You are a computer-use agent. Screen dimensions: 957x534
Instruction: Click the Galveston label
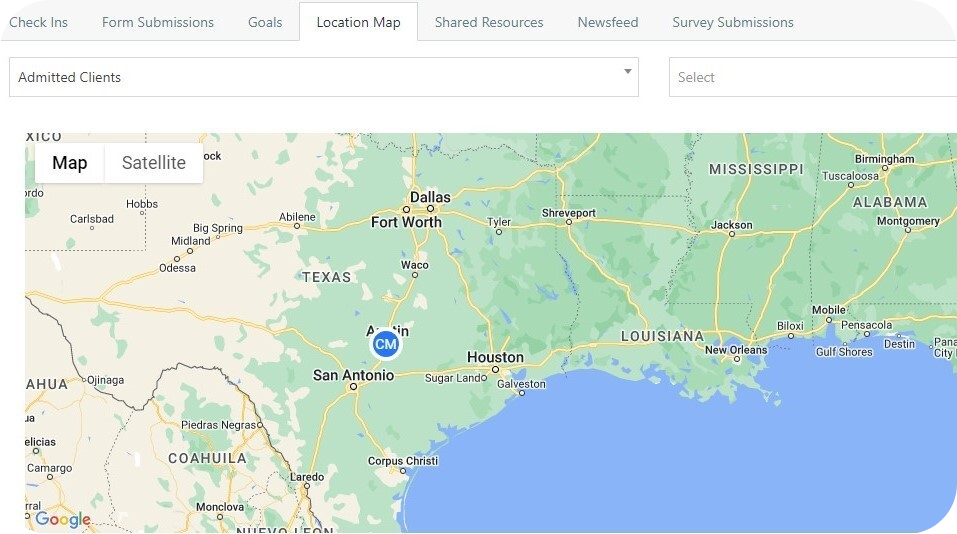521,384
